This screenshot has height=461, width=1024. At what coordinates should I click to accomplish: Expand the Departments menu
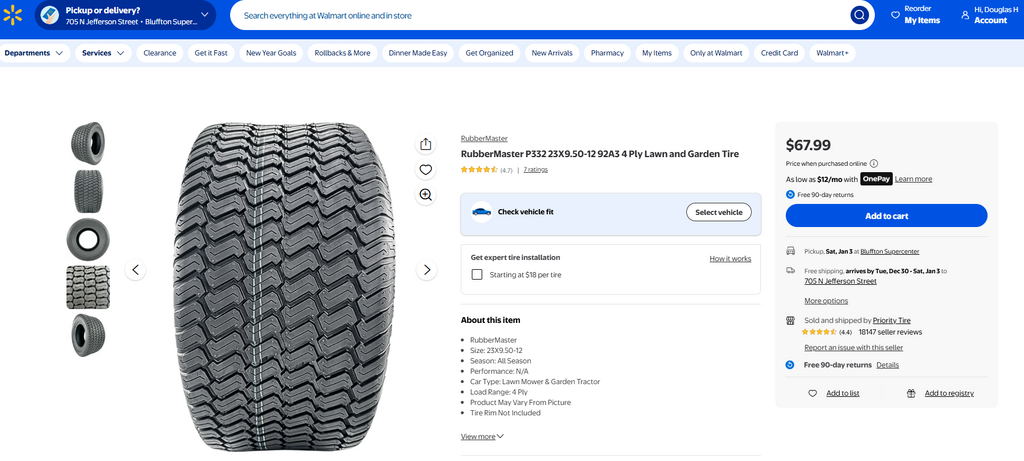(34, 53)
